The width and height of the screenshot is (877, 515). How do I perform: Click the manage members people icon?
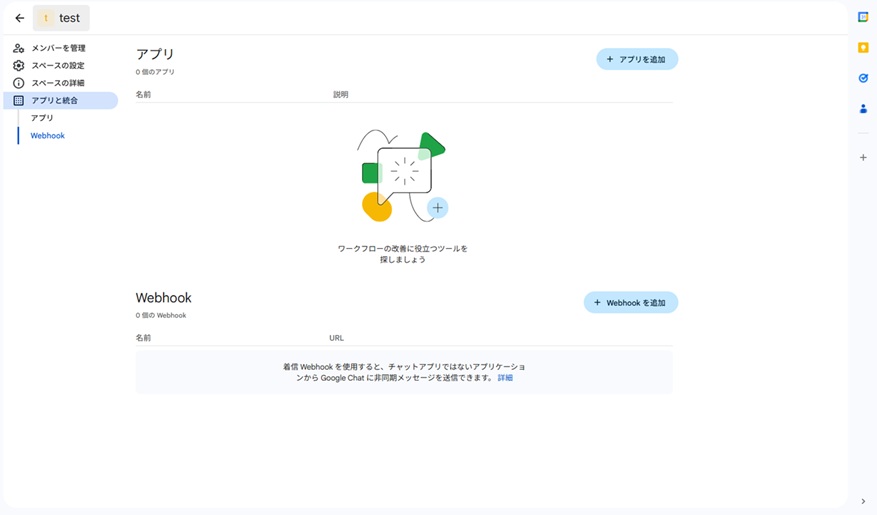tap(18, 48)
